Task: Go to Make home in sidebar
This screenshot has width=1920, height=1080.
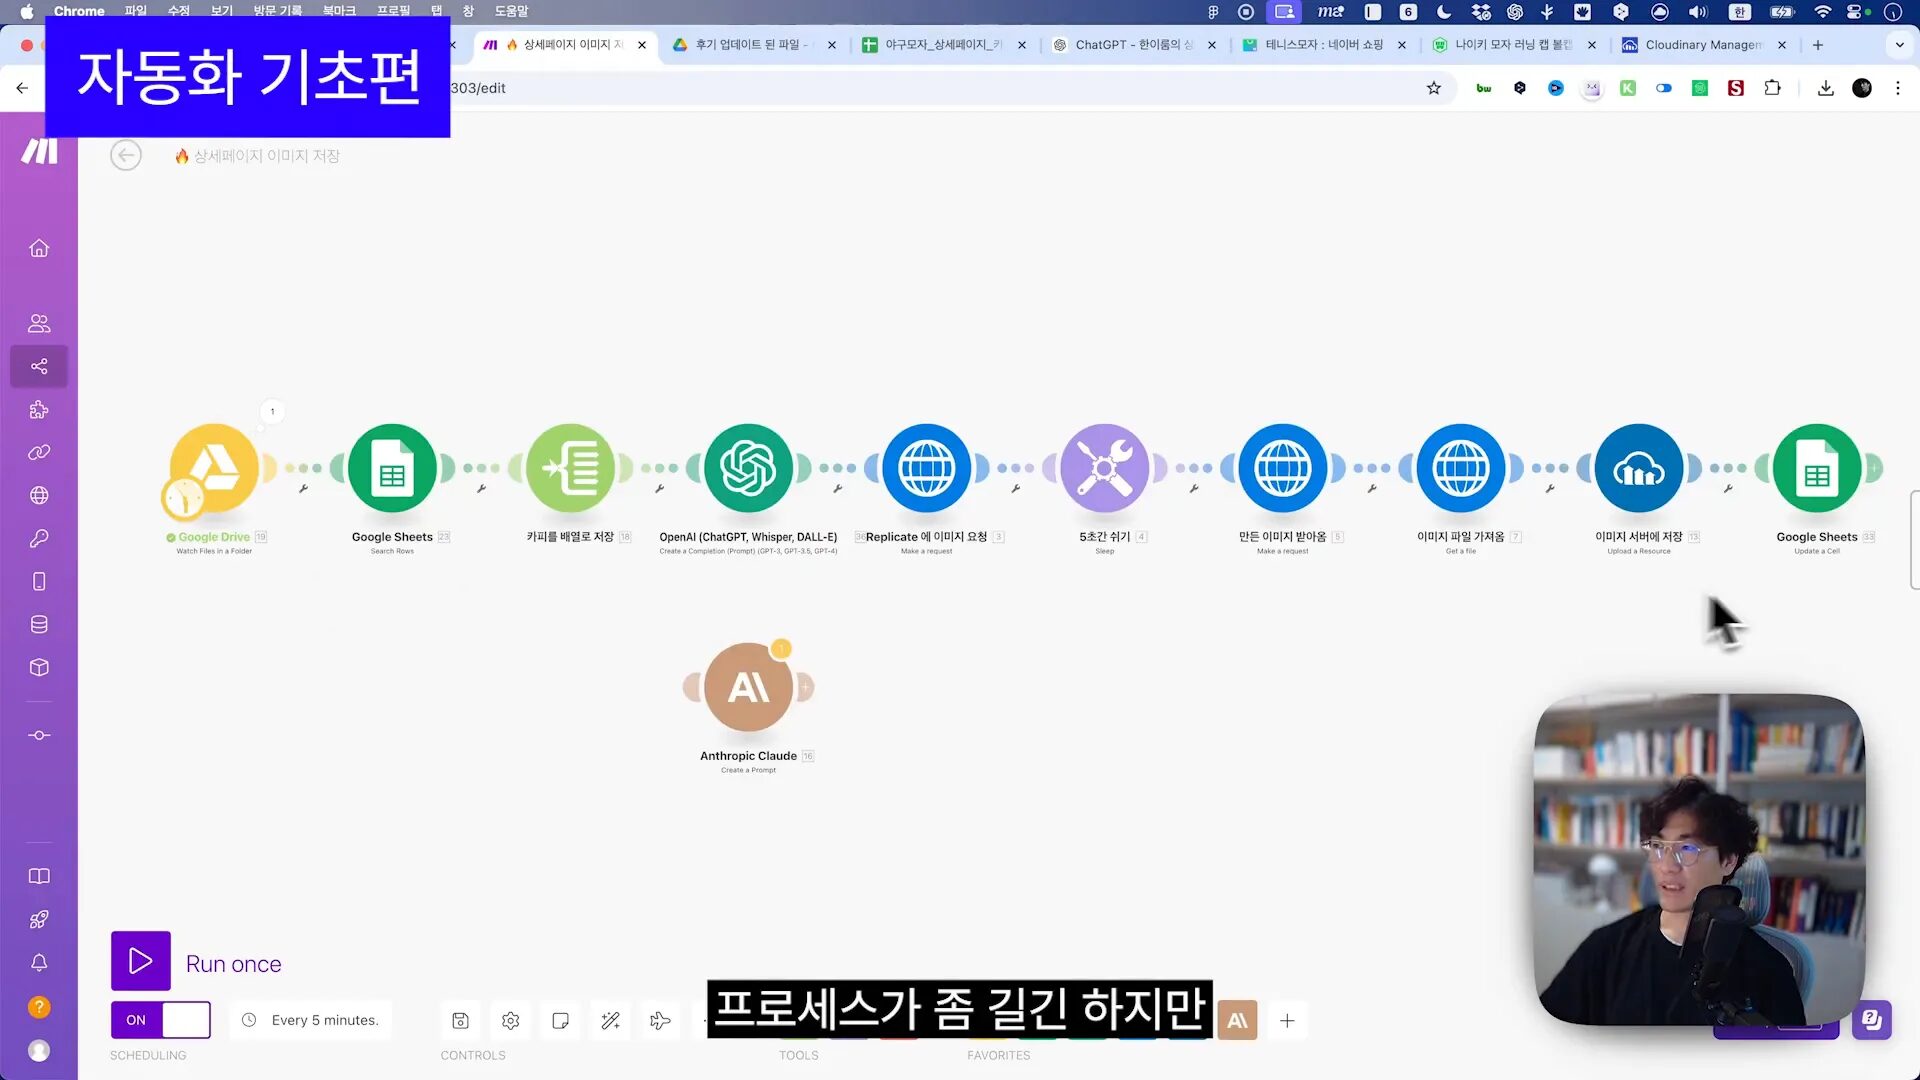Action: 39,248
